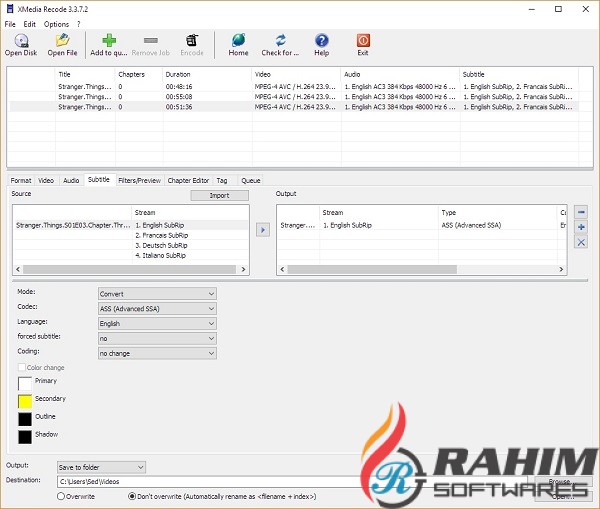
Task: Switch to the Audio tab
Action: coord(71,180)
